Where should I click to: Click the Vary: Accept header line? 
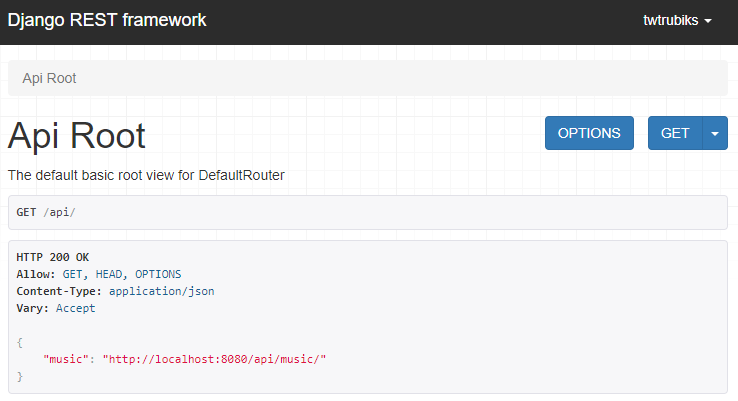(x=56, y=308)
